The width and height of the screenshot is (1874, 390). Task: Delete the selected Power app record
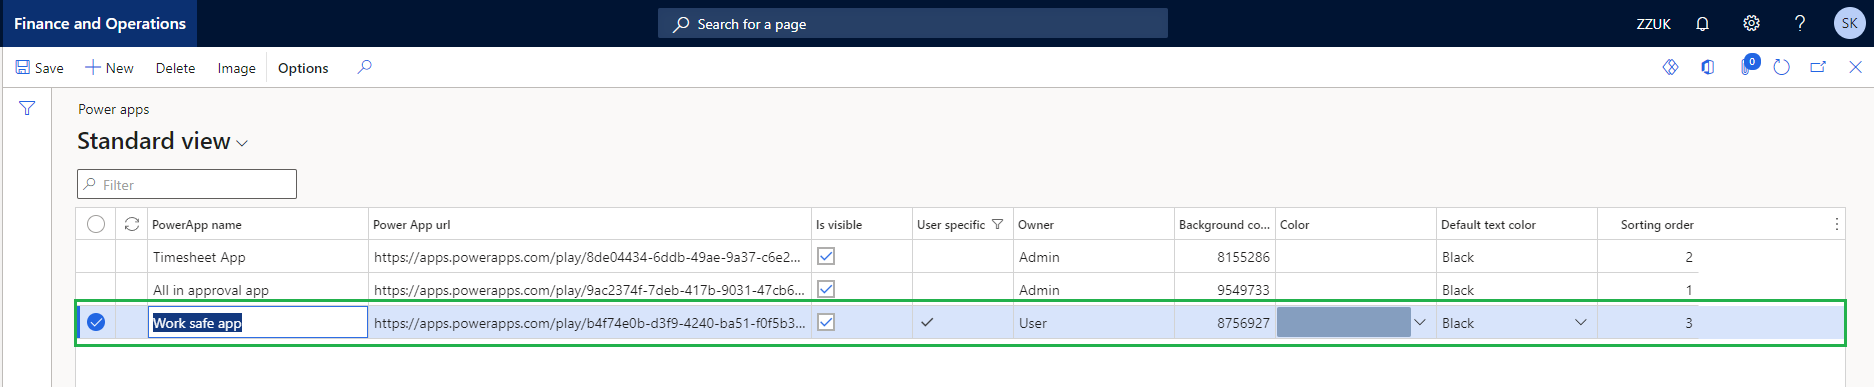175,68
